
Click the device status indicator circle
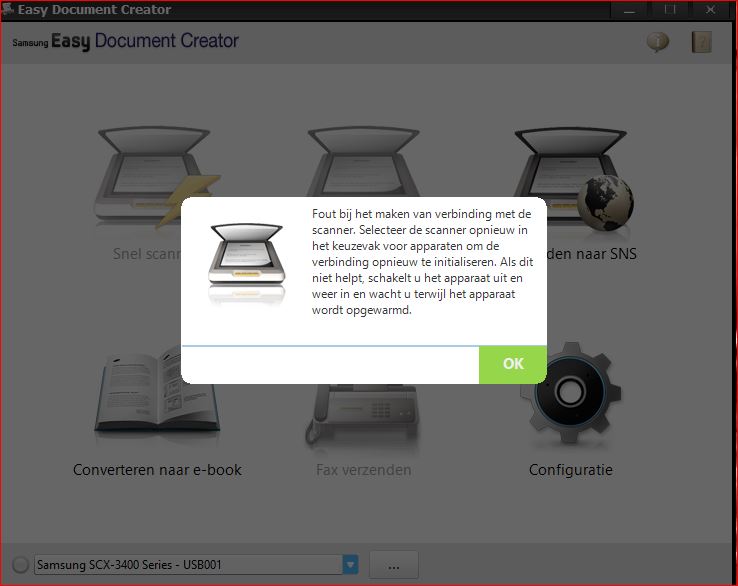coord(20,565)
